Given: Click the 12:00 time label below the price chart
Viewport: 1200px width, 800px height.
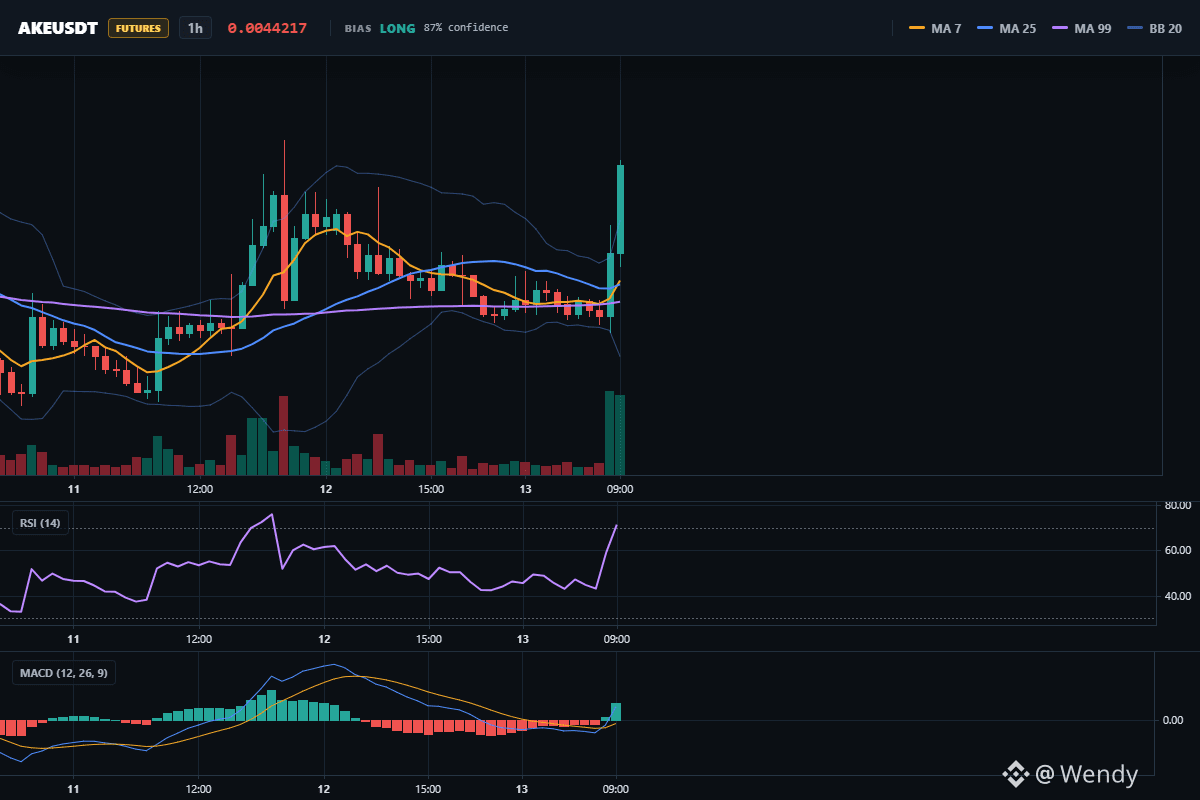Looking at the screenshot, I should [199, 489].
